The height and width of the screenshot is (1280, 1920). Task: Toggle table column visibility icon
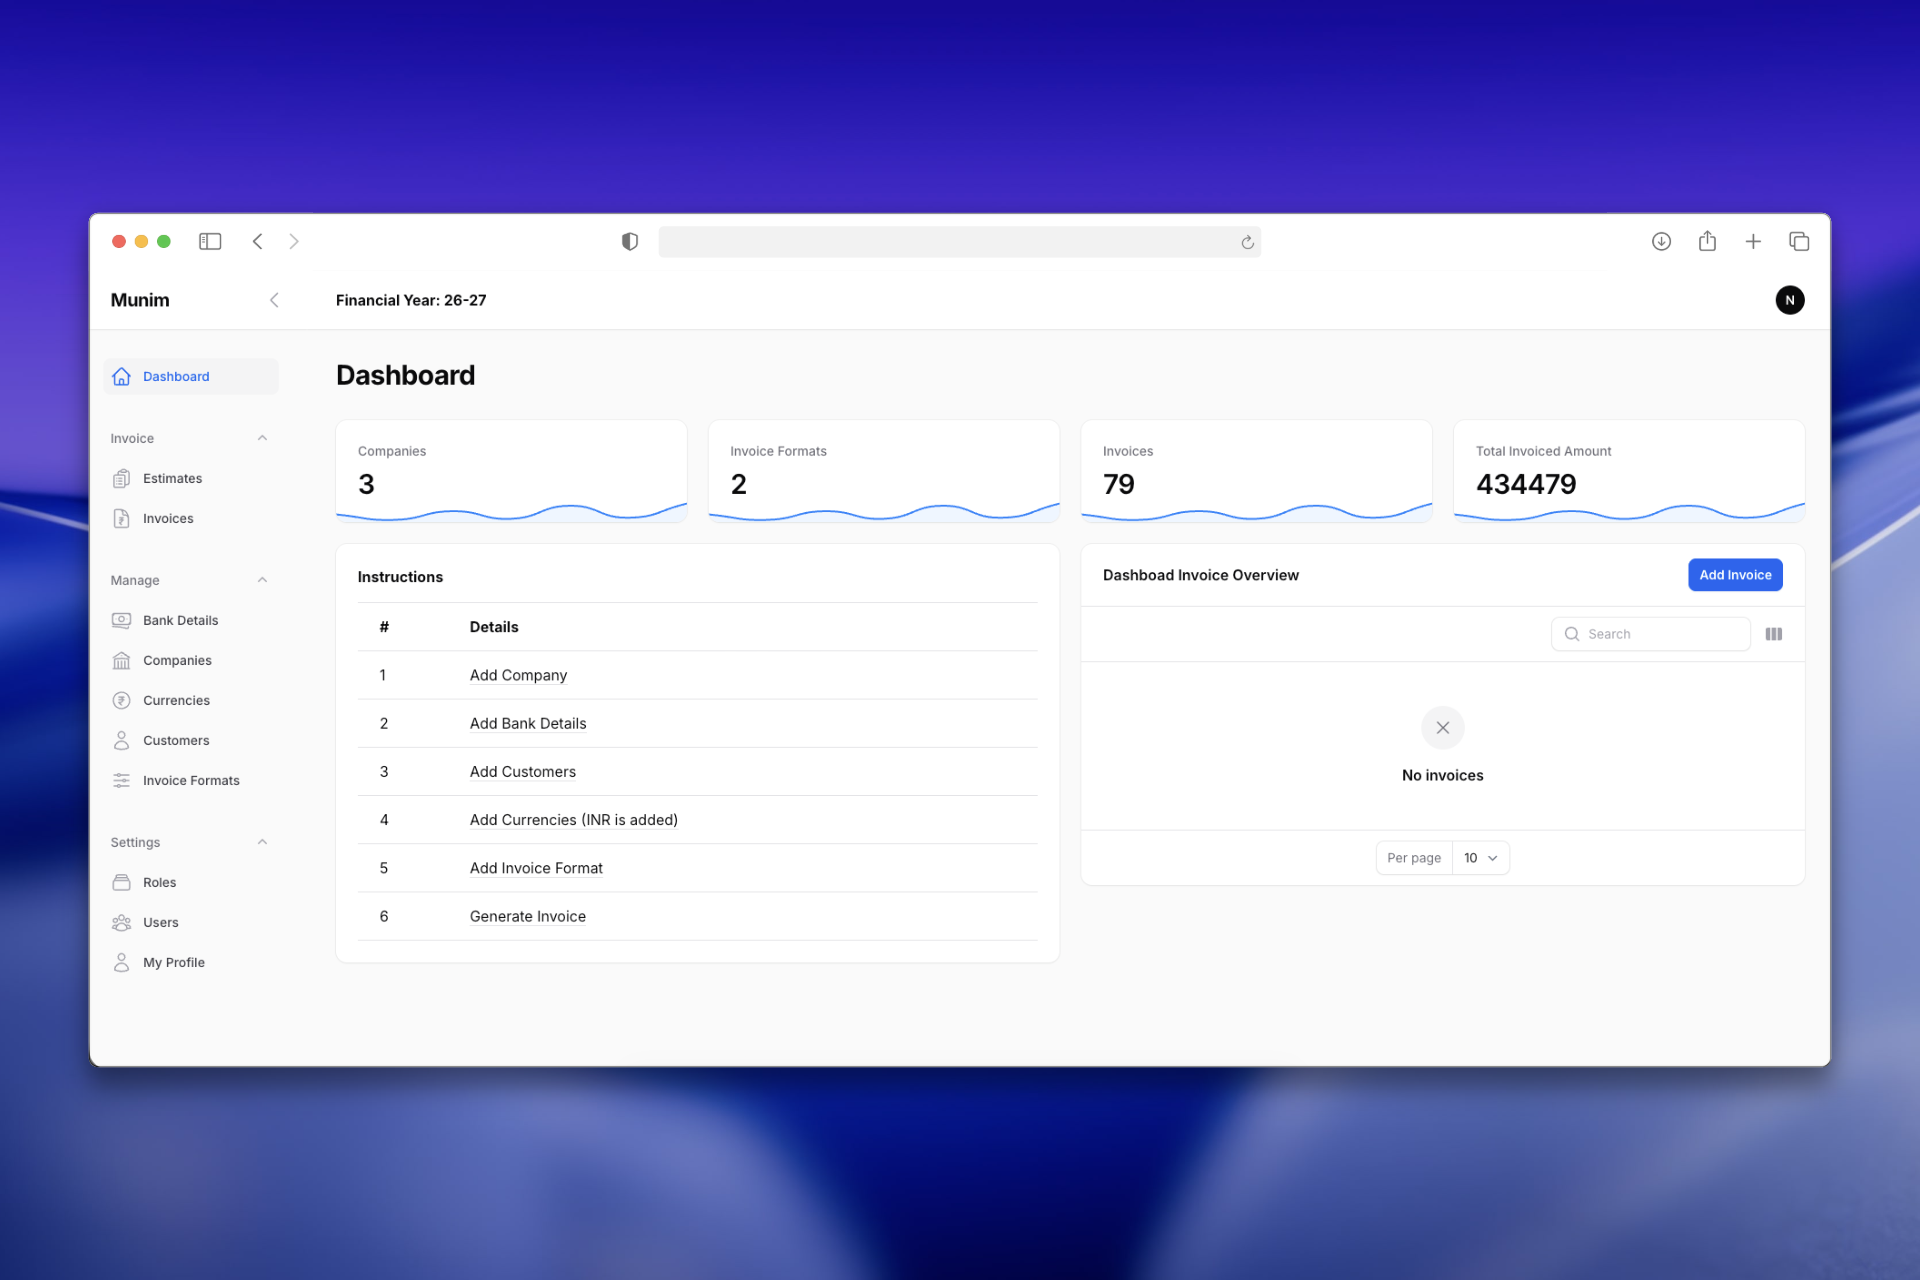pos(1774,634)
